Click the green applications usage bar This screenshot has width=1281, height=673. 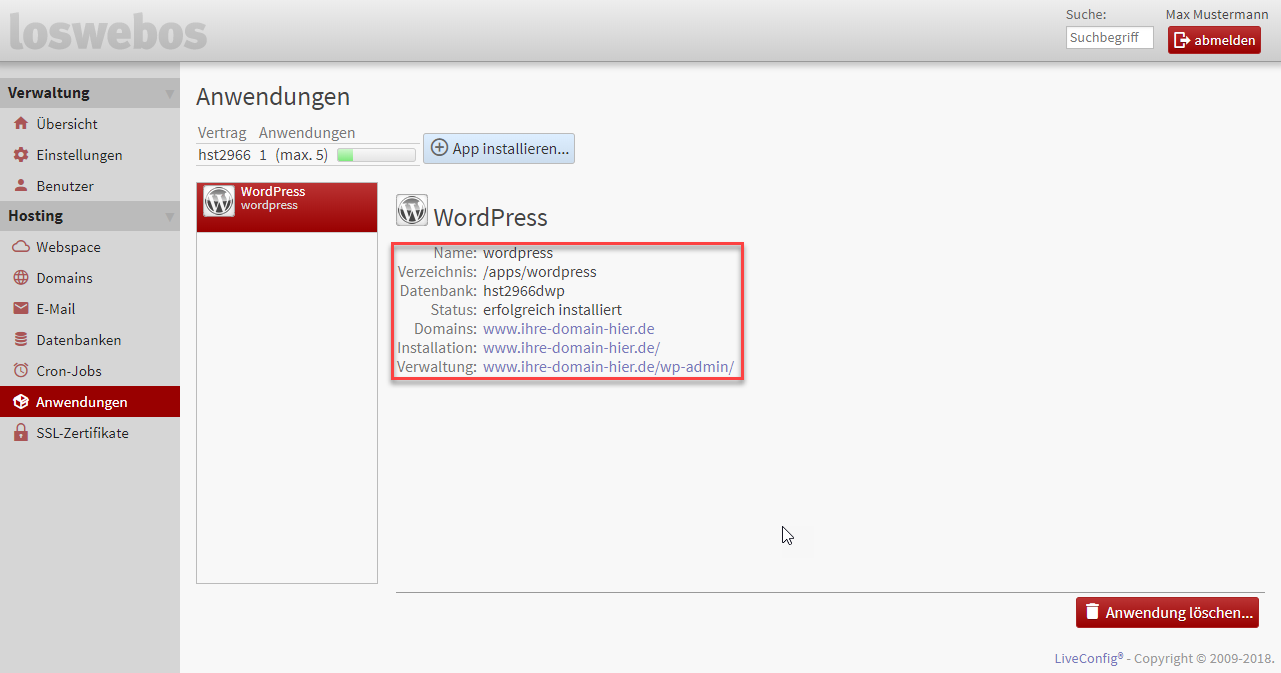(376, 155)
